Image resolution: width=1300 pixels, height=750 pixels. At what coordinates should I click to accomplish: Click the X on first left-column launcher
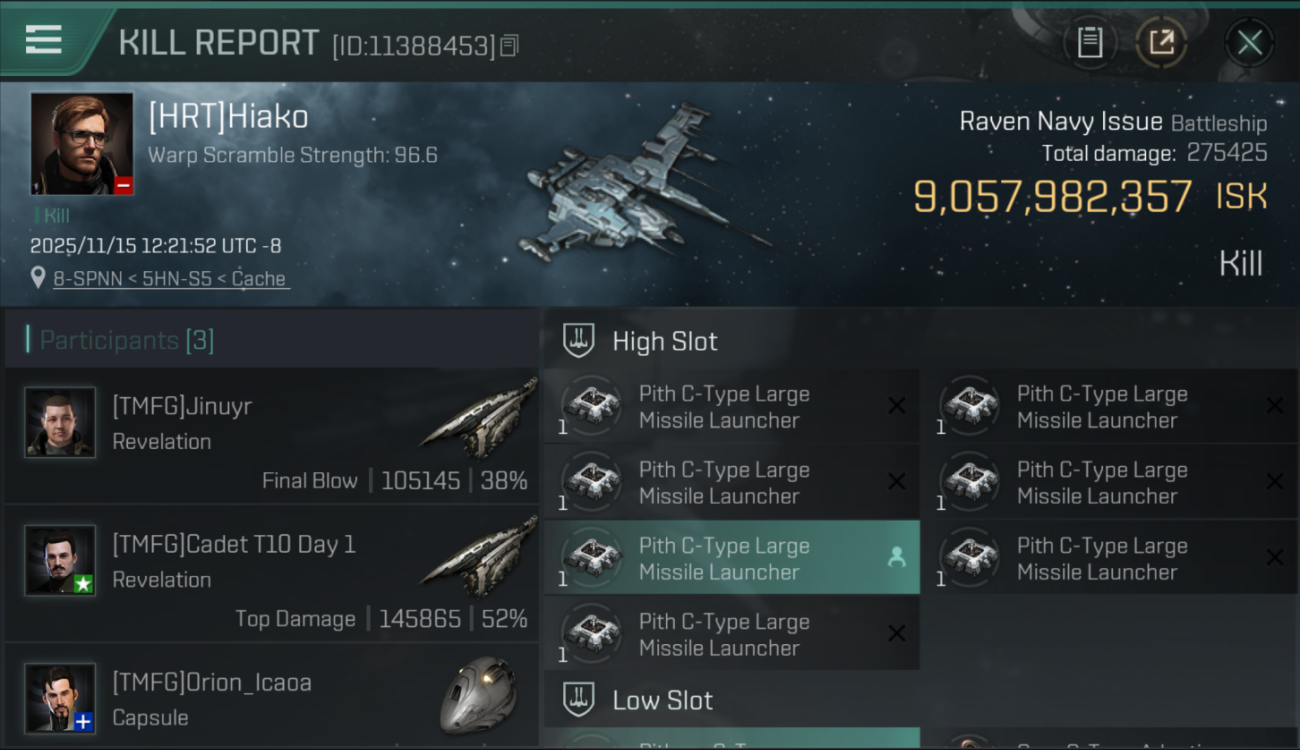point(896,405)
